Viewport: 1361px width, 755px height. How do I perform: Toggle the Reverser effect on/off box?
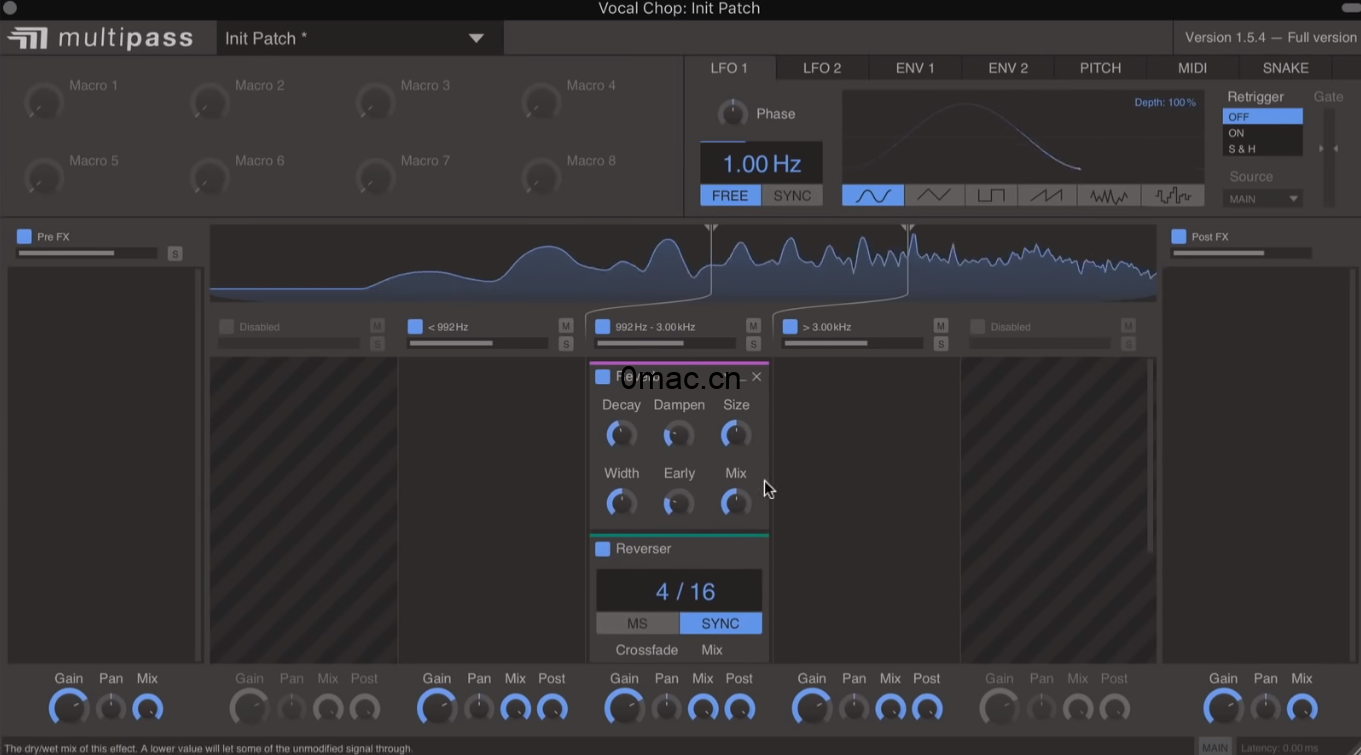(603, 549)
